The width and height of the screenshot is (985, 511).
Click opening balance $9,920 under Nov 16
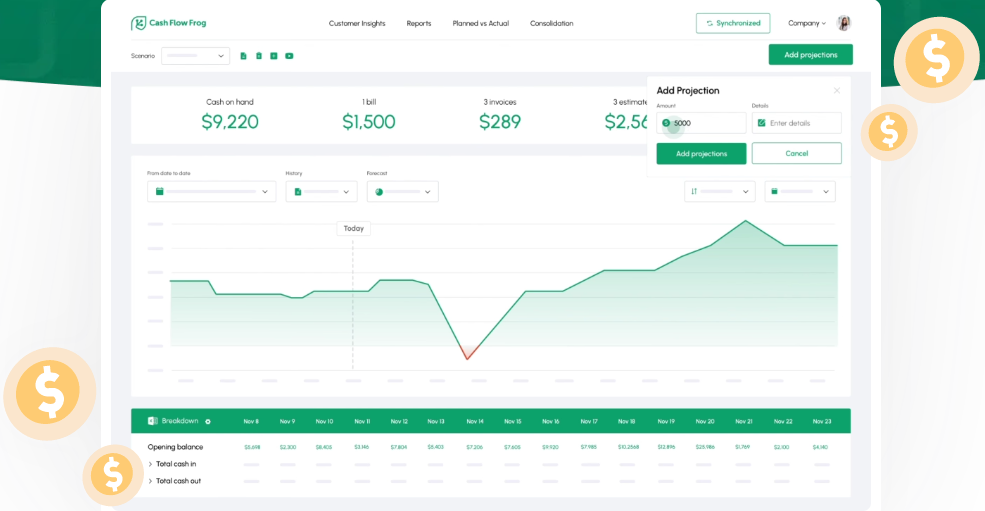point(550,448)
